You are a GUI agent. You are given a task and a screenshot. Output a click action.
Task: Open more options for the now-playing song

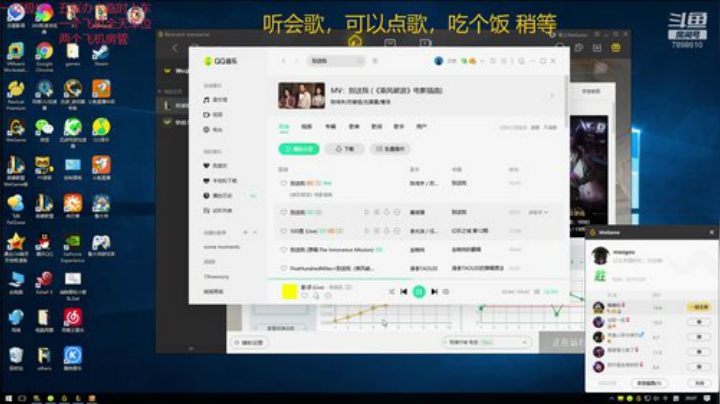328,296
